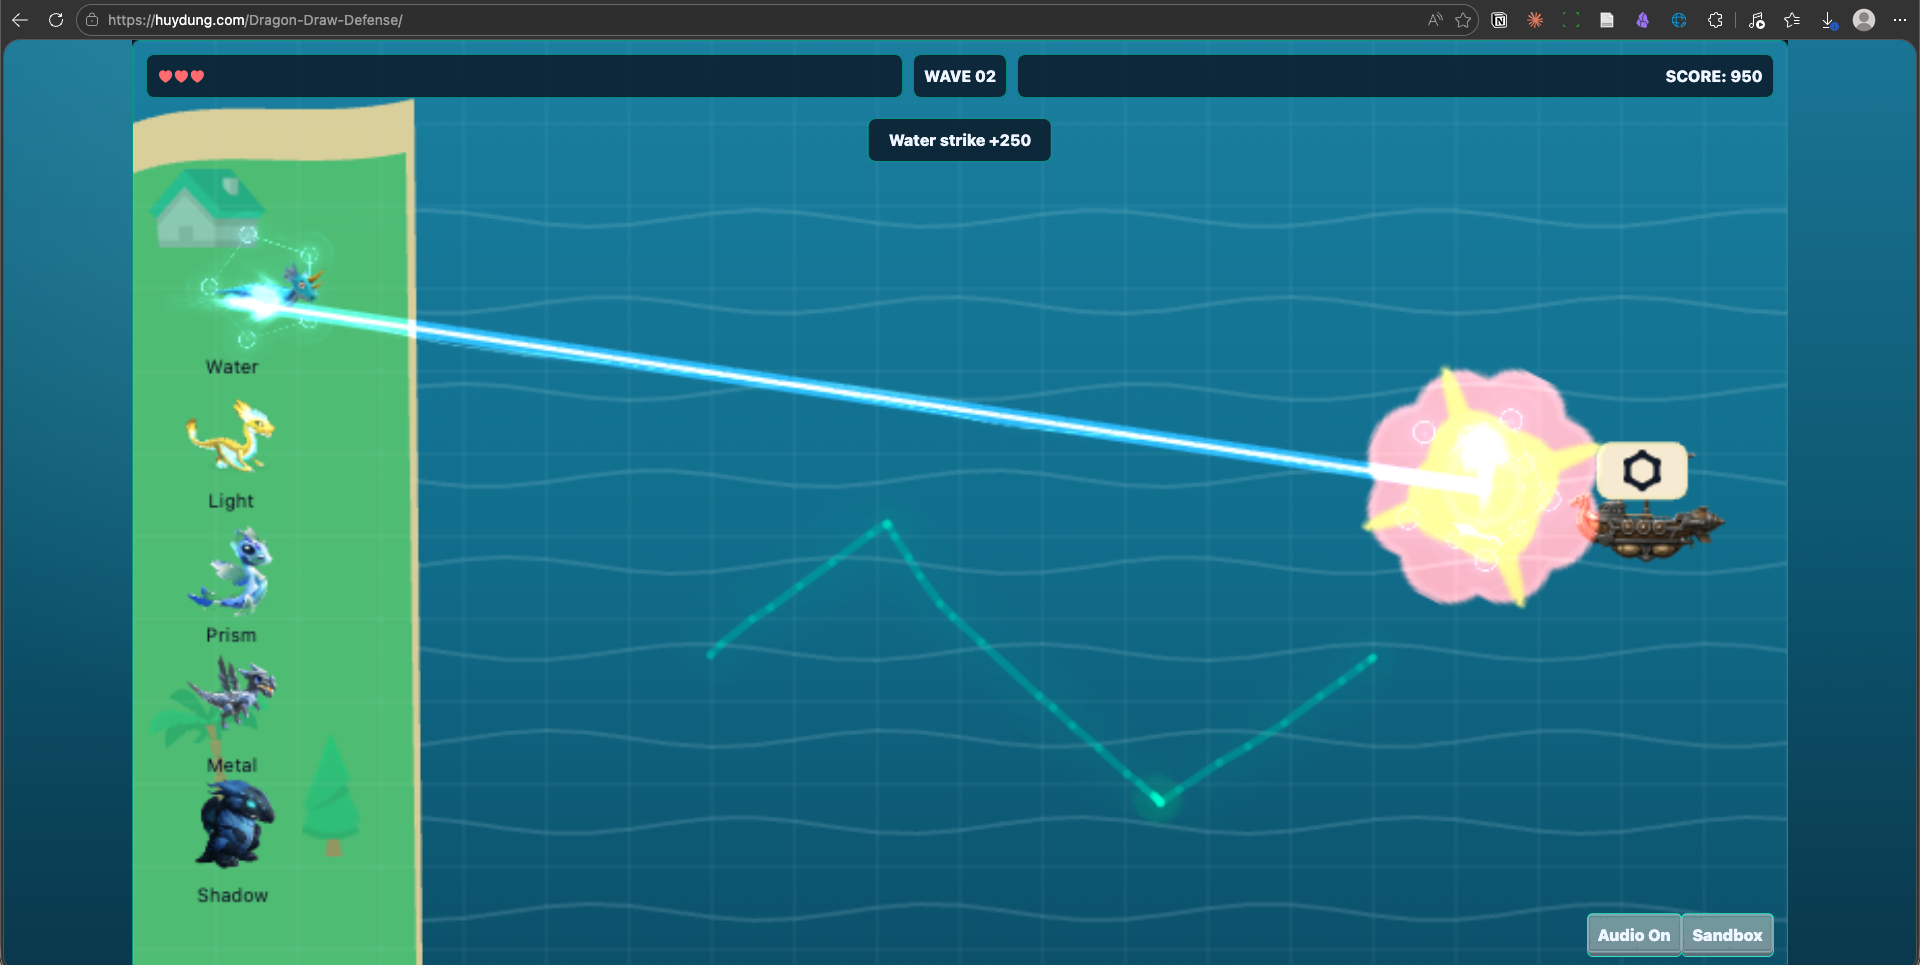Click the SCORE: 950 display
This screenshot has height=965, width=1920.
pos(1713,76)
